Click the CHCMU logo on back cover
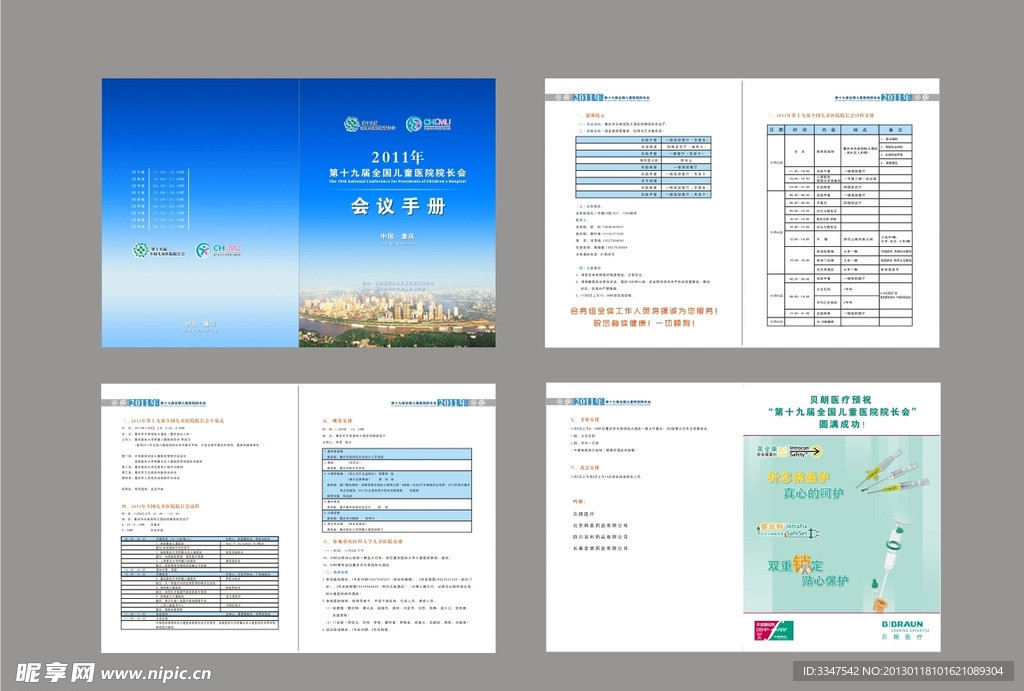1024x691 pixels. [218, 250]
